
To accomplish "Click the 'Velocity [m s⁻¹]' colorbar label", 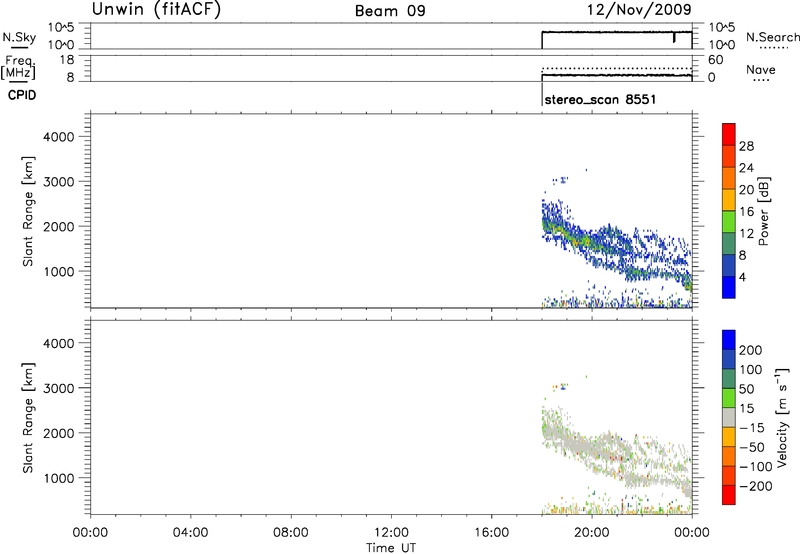I will (782, 417).
